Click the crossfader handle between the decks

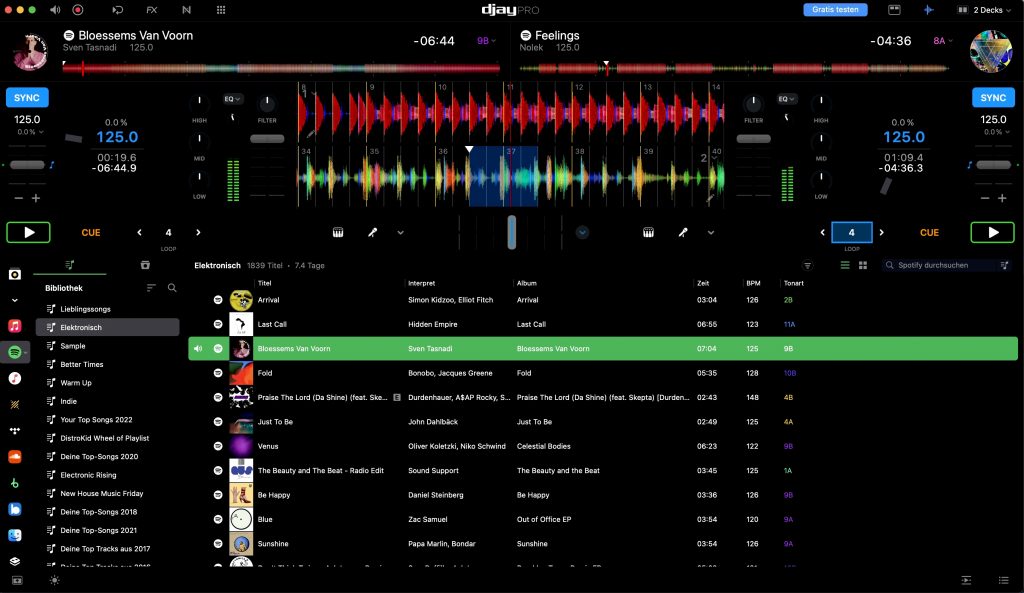click(511, 232)
